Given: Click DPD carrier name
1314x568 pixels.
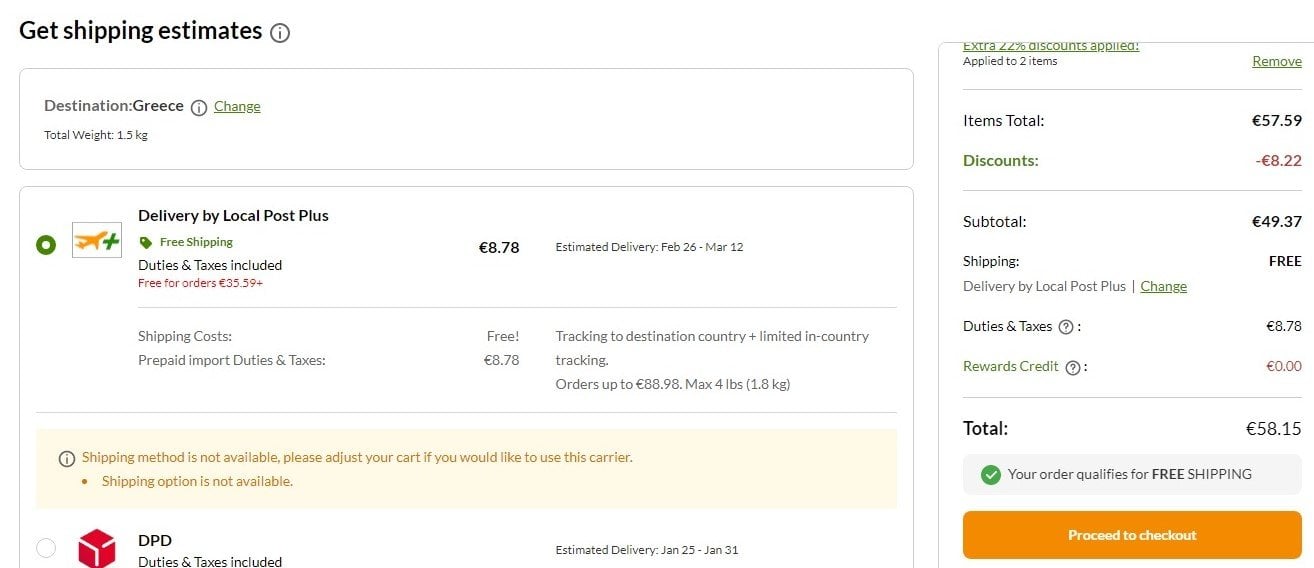Looking at the screenshot, I should click(x=155, y=540).
